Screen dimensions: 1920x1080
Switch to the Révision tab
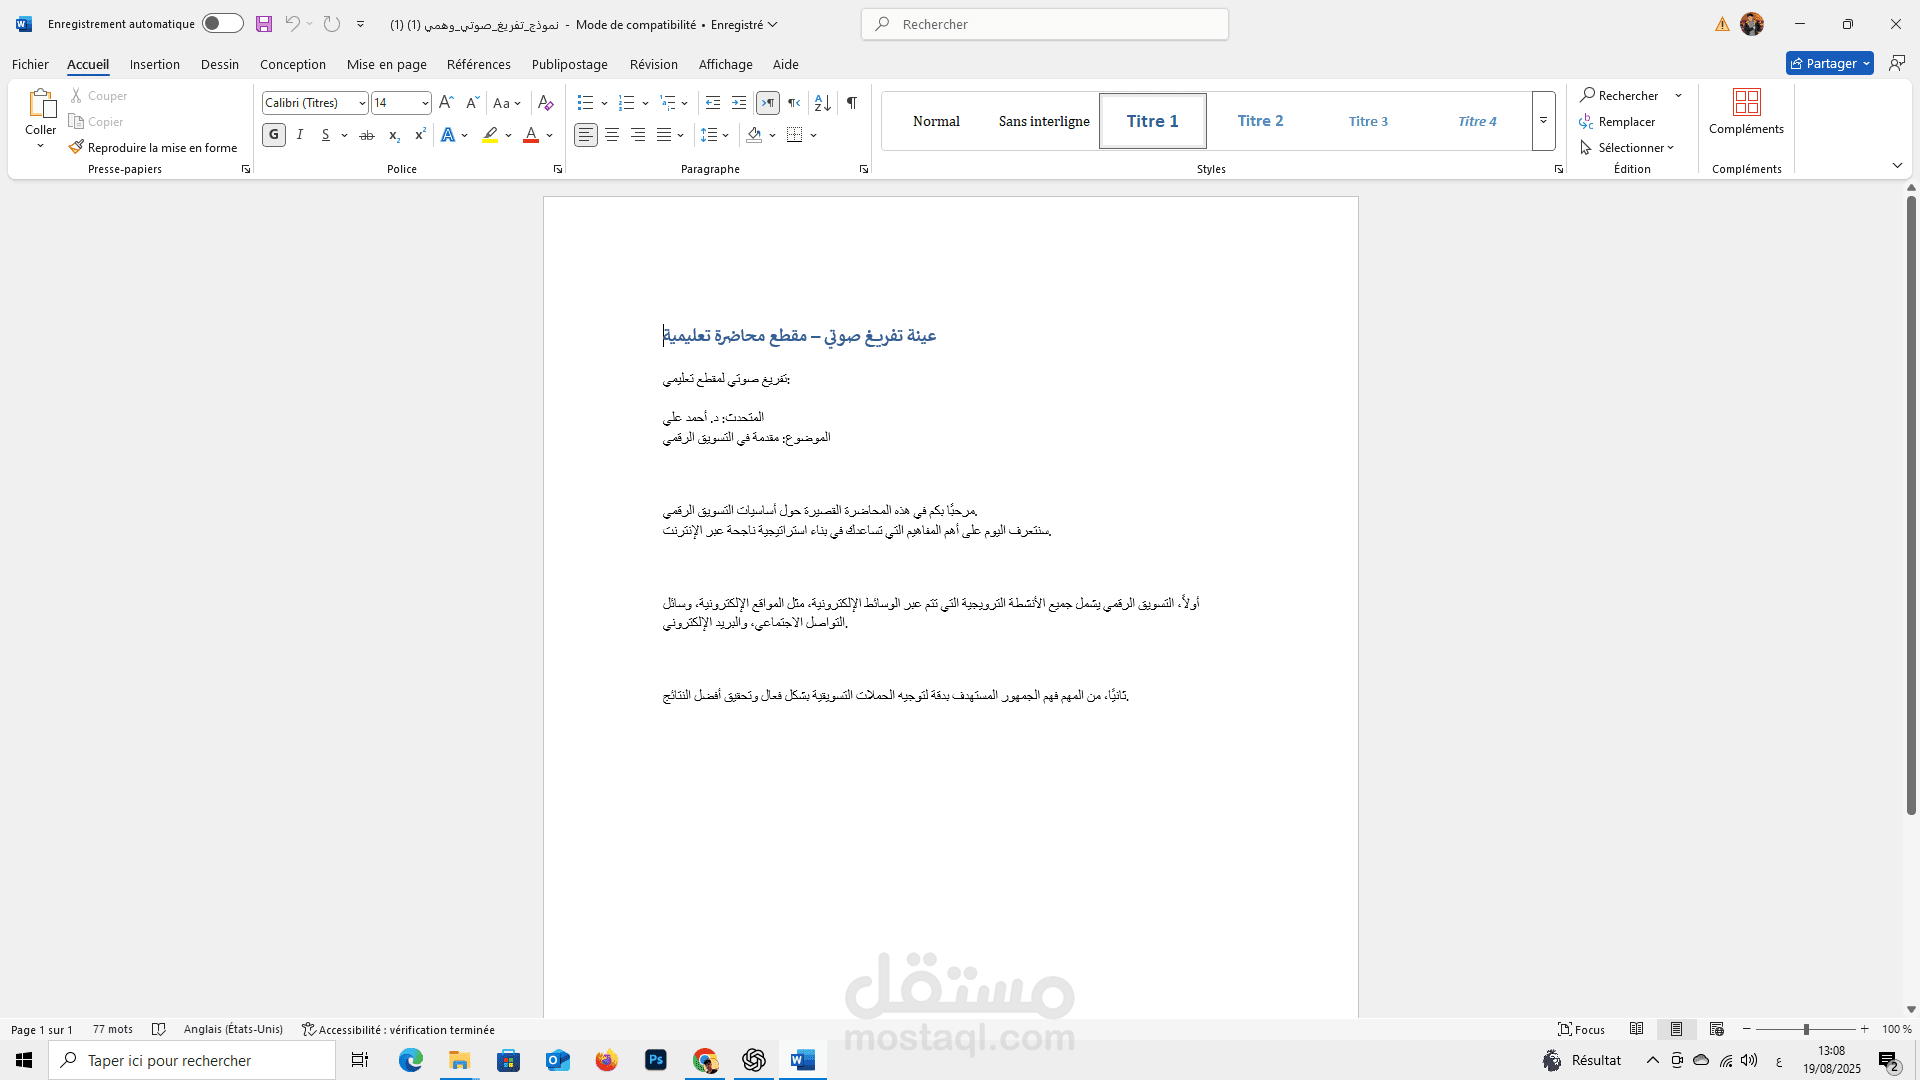(x=654, y=64)
